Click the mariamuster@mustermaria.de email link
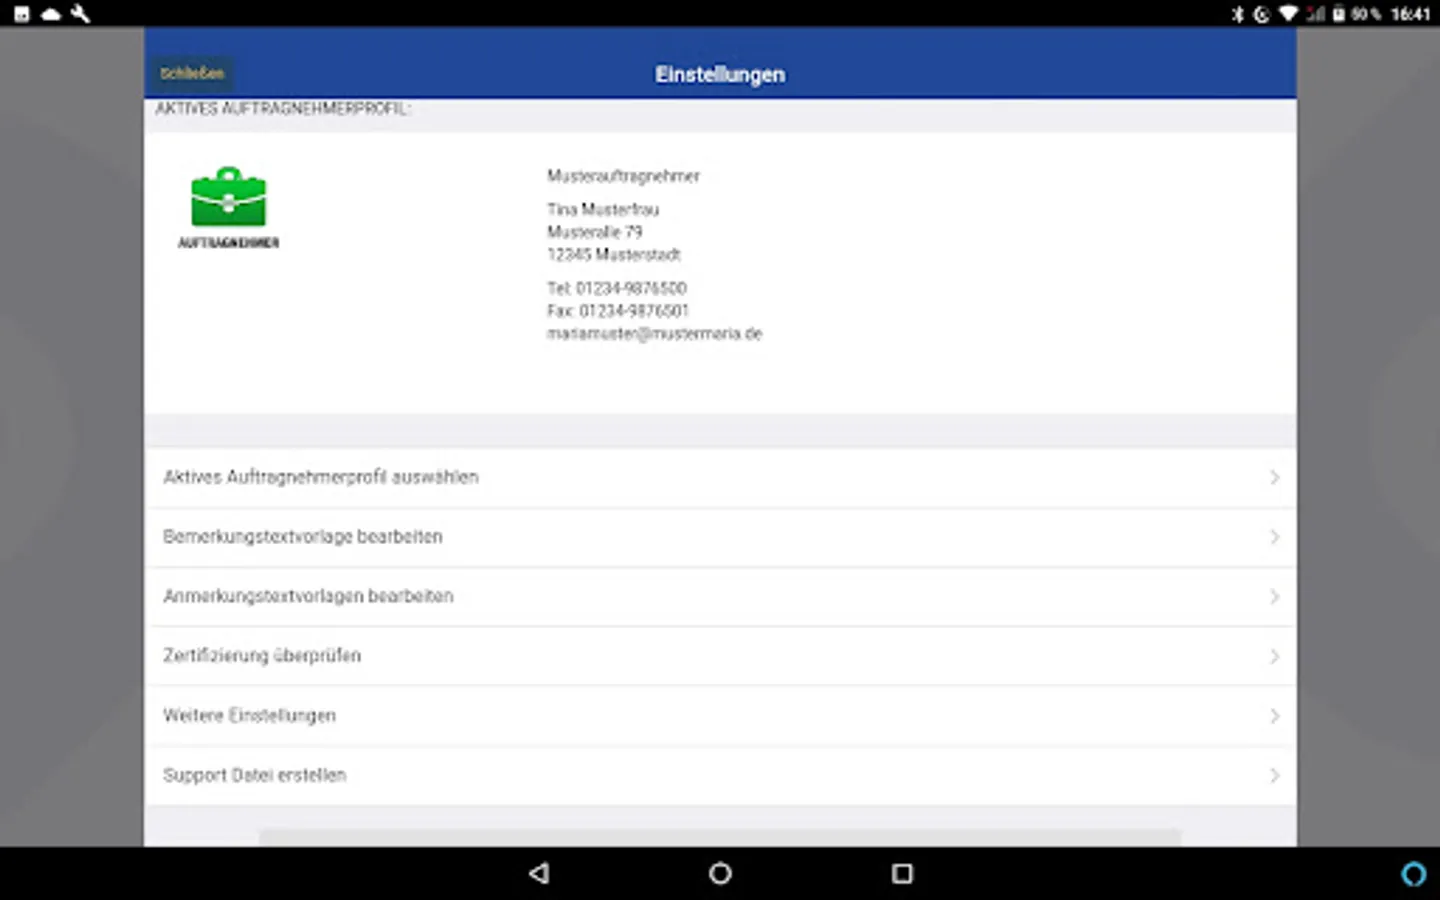 click(655, 333)
